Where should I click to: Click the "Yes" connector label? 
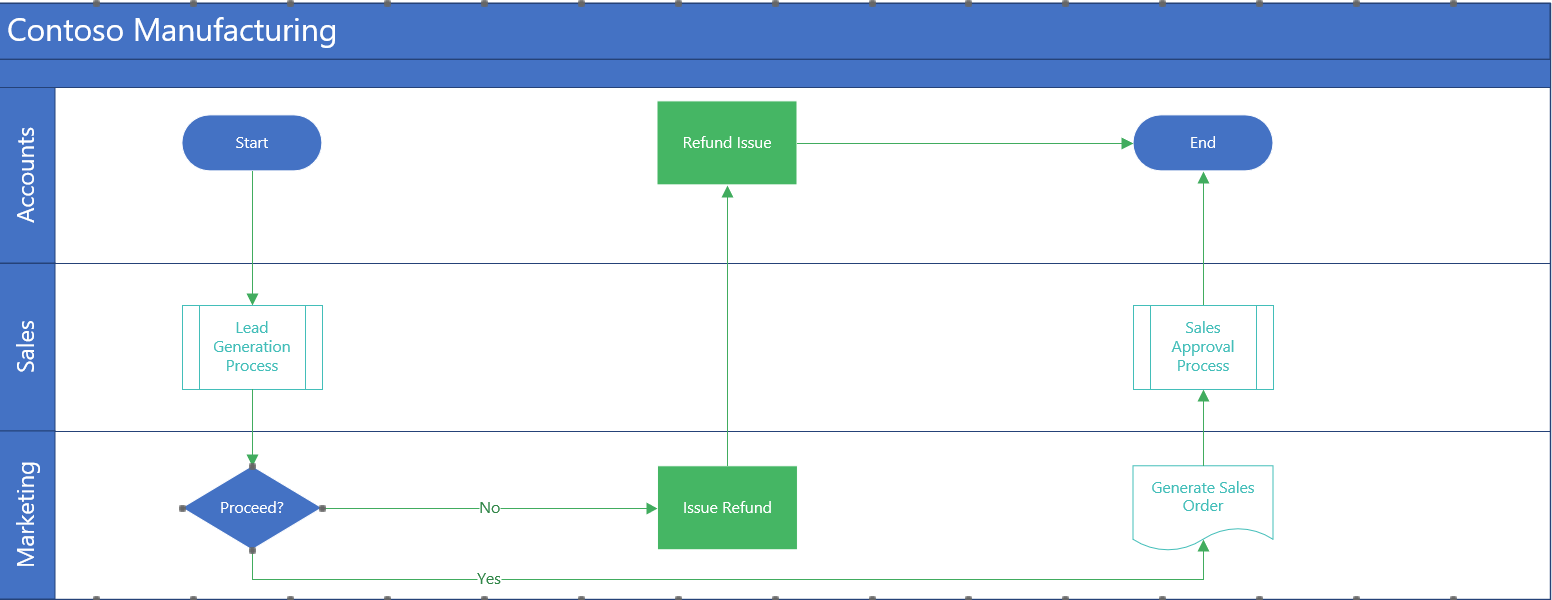[489, 579]
